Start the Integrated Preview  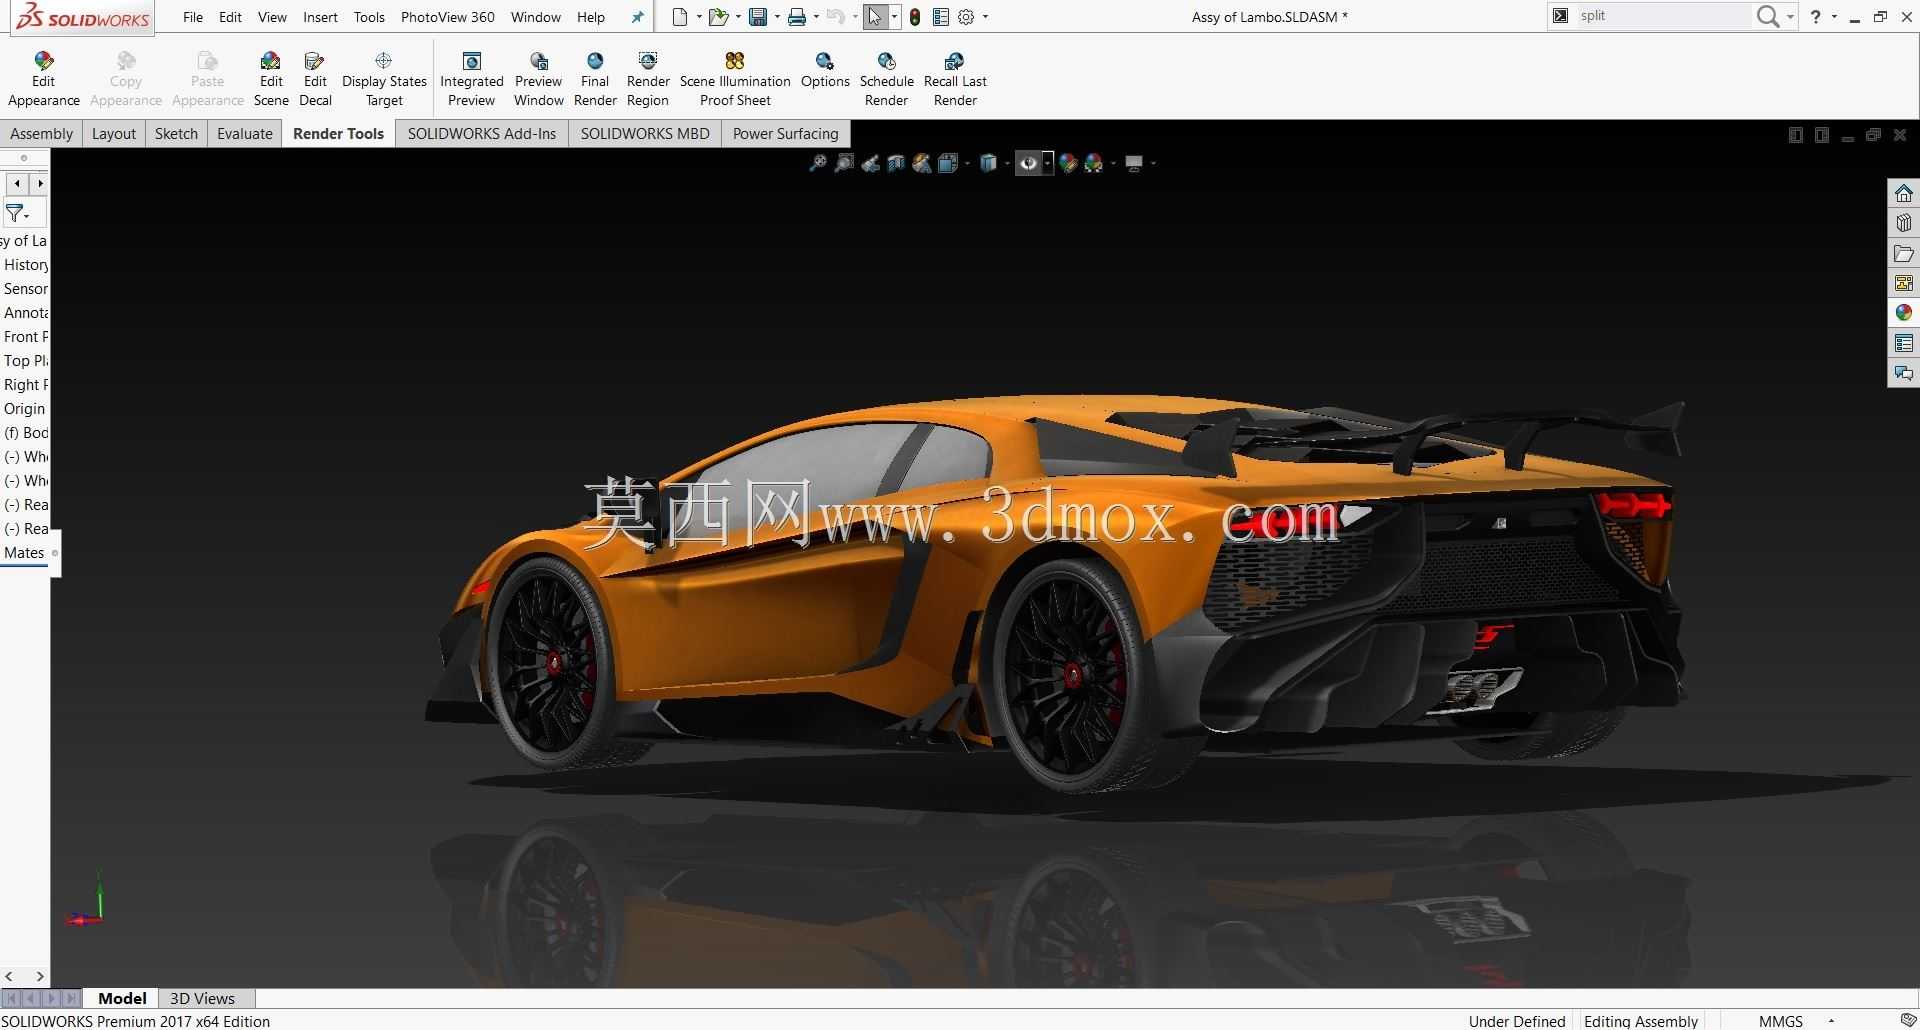472,79
